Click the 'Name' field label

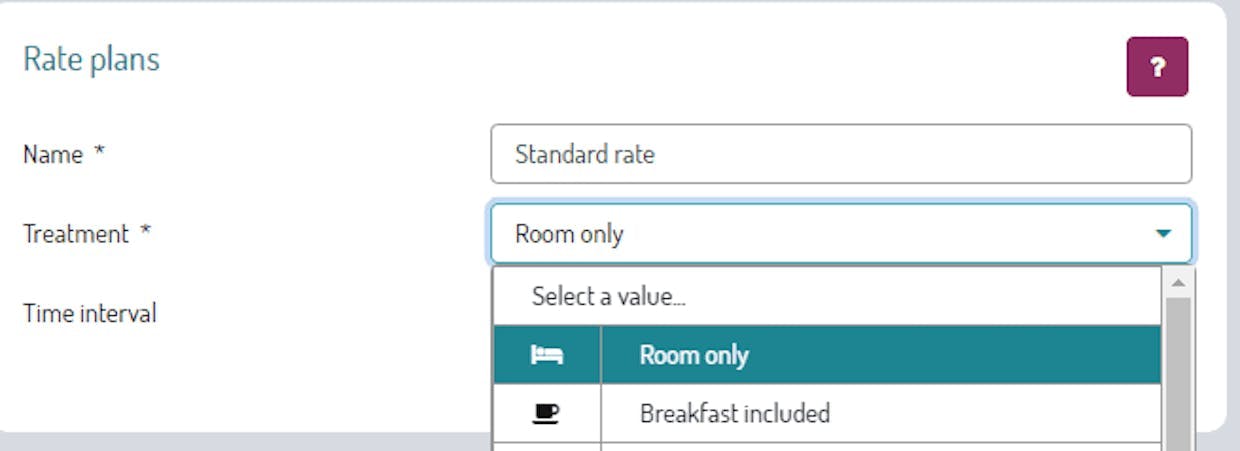53,155
